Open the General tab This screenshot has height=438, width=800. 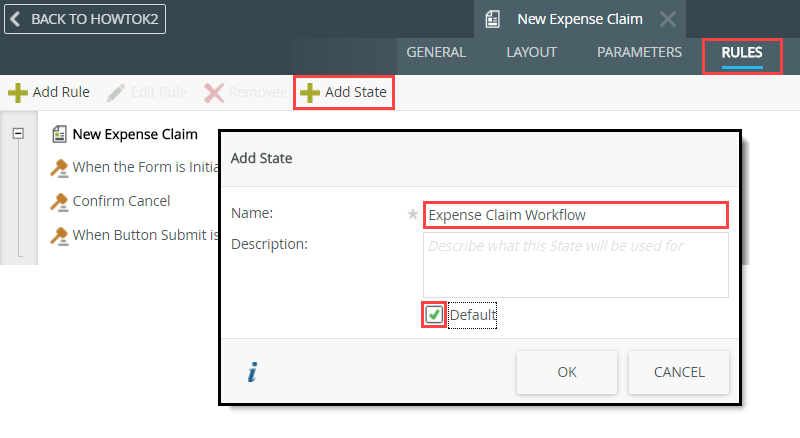coord(436,52)
